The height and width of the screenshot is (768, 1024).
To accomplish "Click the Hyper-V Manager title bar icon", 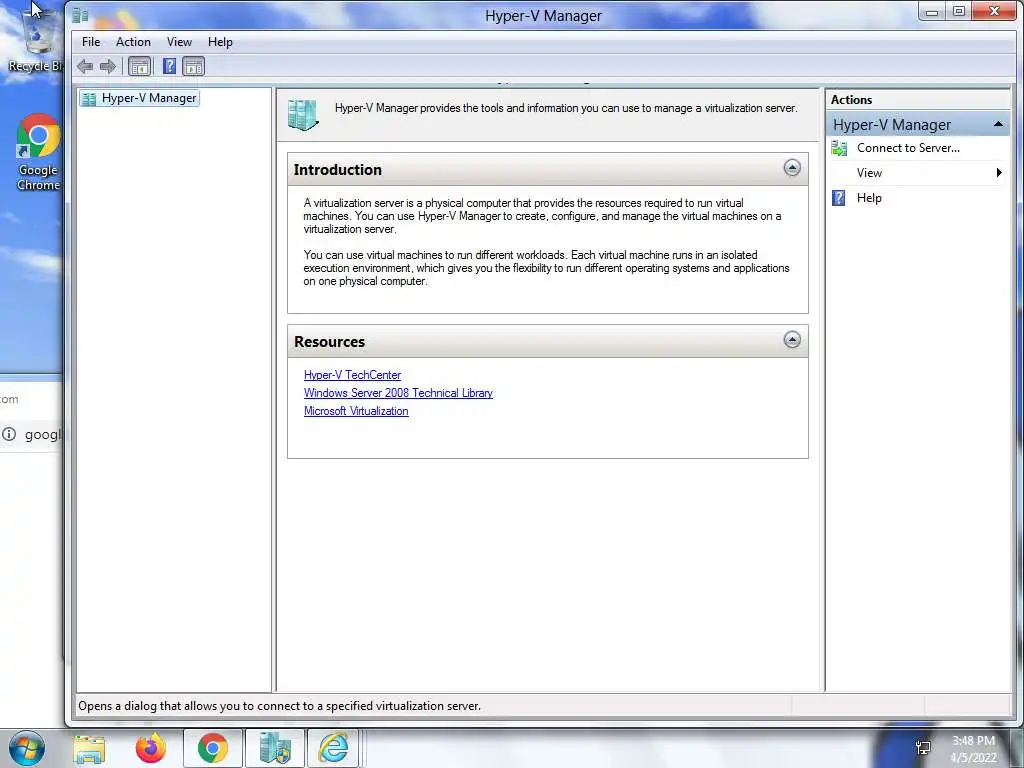I will 80,14.
